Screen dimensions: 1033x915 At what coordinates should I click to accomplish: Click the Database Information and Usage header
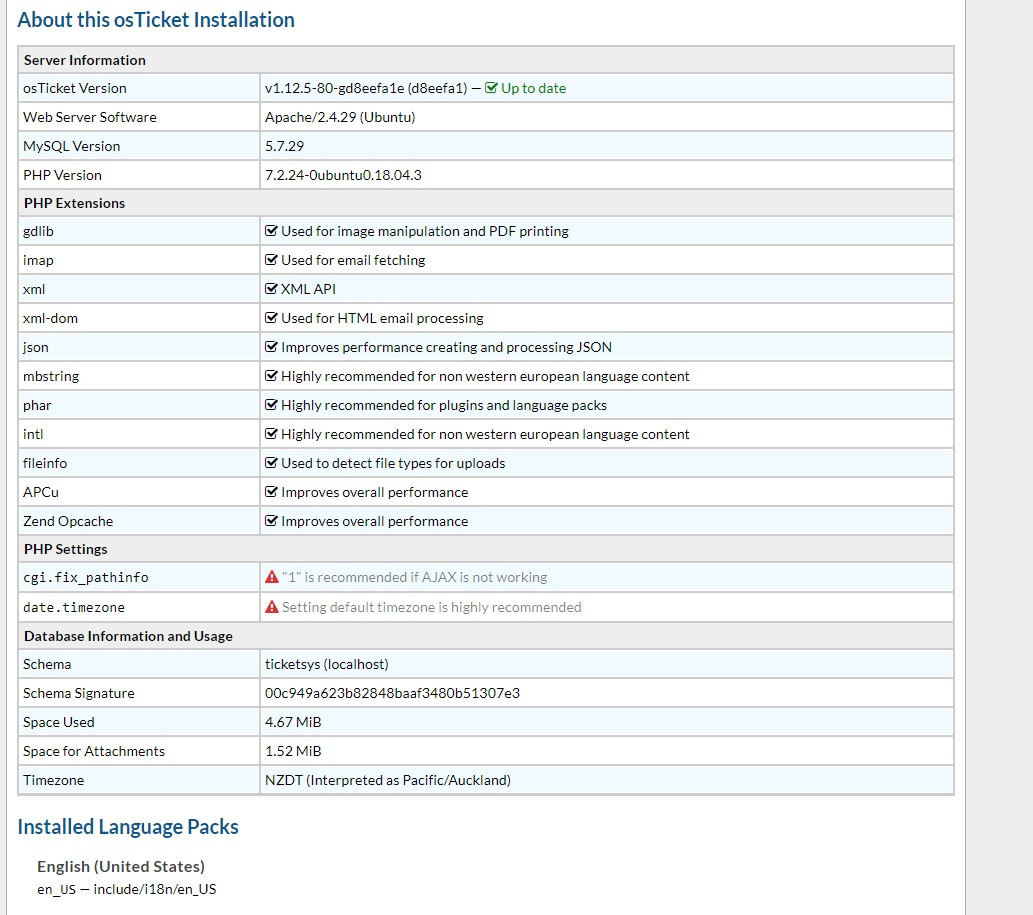[x=128, y=636]
